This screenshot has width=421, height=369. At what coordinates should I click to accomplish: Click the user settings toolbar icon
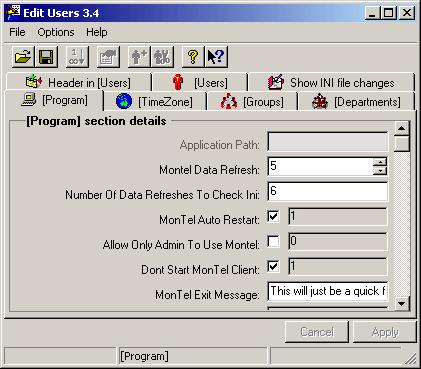point(162,57)
